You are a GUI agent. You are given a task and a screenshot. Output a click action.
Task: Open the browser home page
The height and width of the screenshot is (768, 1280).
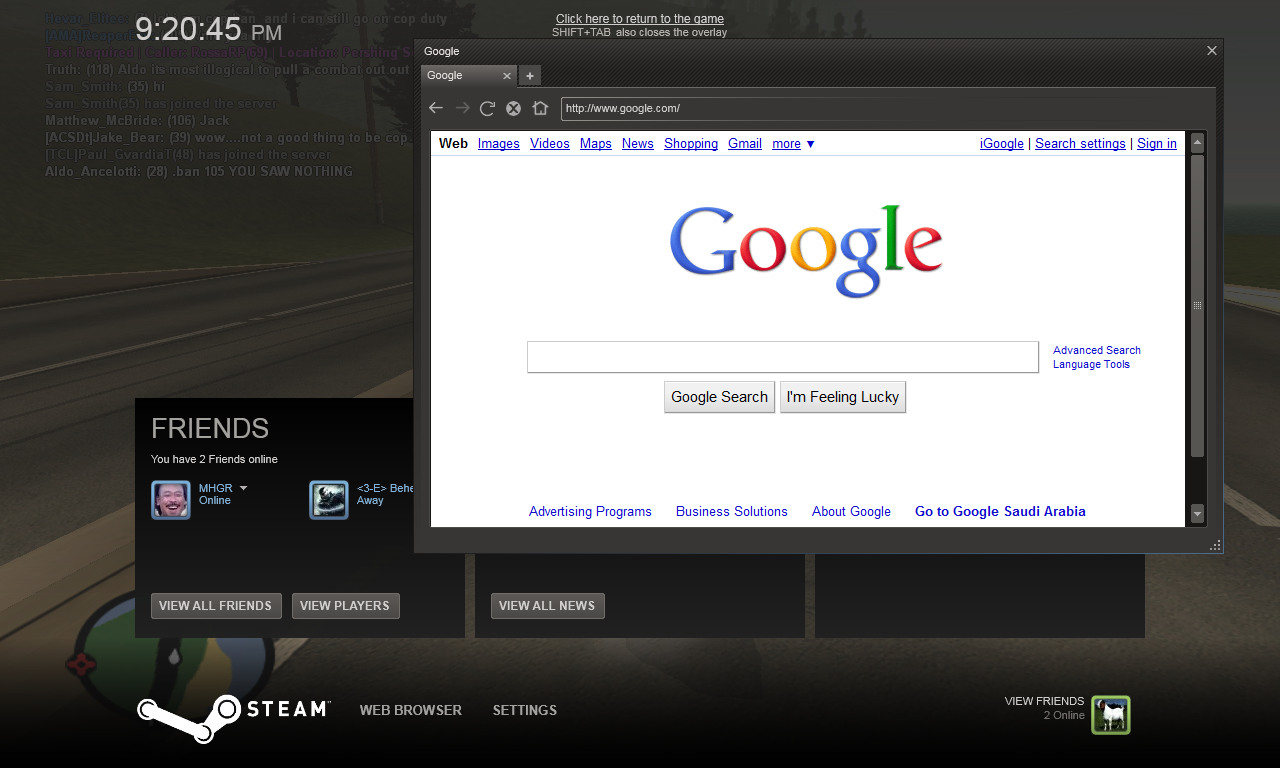[x=540, y=108]
